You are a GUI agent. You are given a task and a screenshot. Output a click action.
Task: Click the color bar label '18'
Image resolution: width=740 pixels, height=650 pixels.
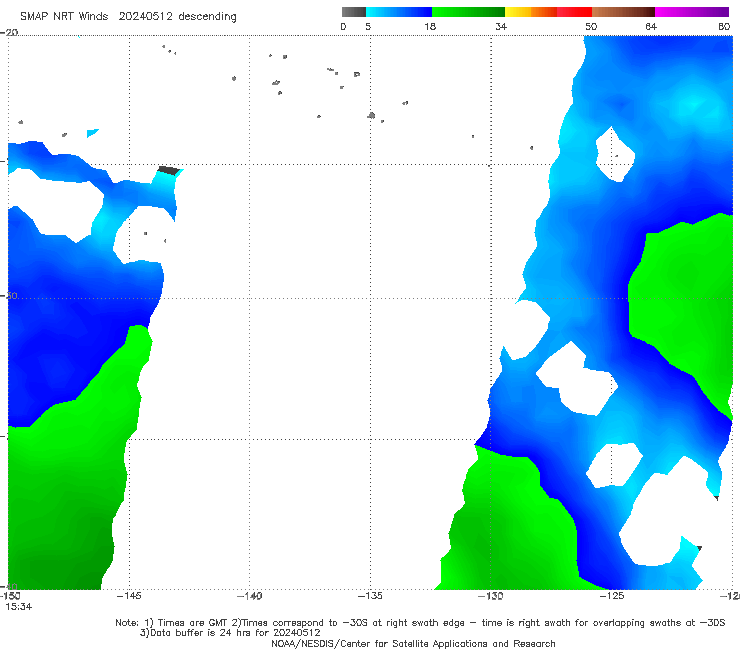[430, 26]
